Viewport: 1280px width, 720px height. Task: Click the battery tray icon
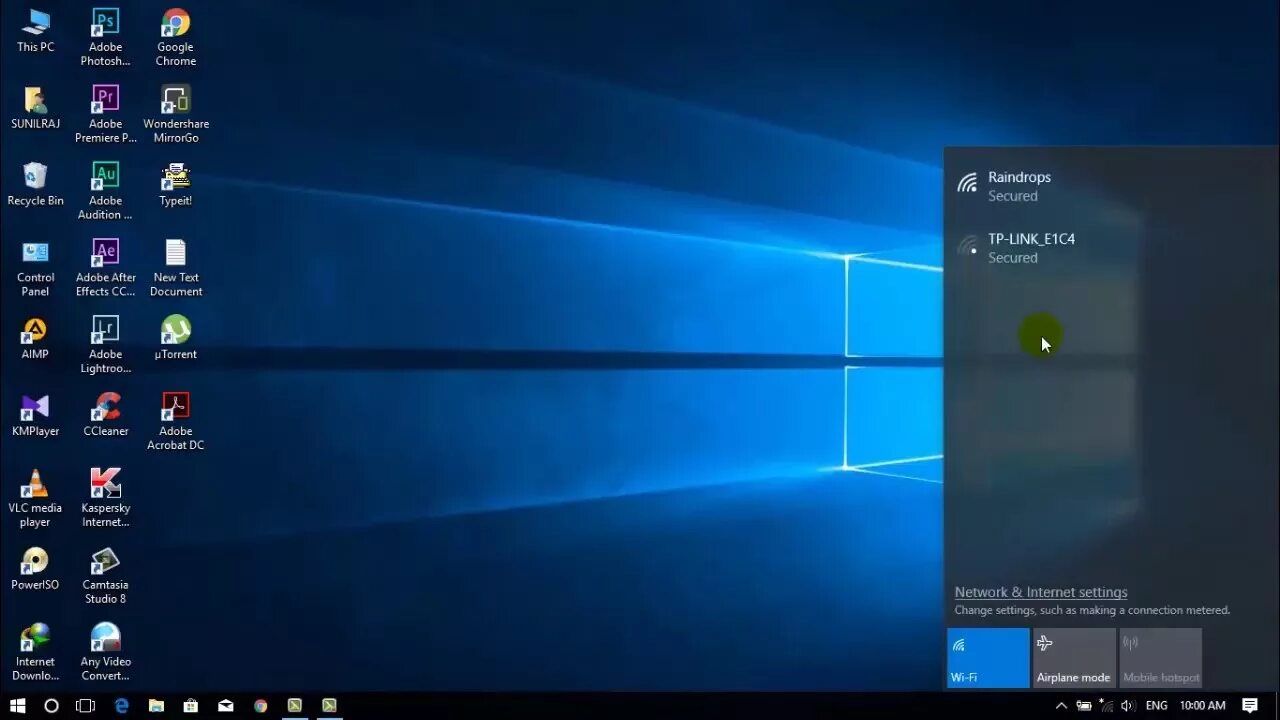[x=1083, y=706]
